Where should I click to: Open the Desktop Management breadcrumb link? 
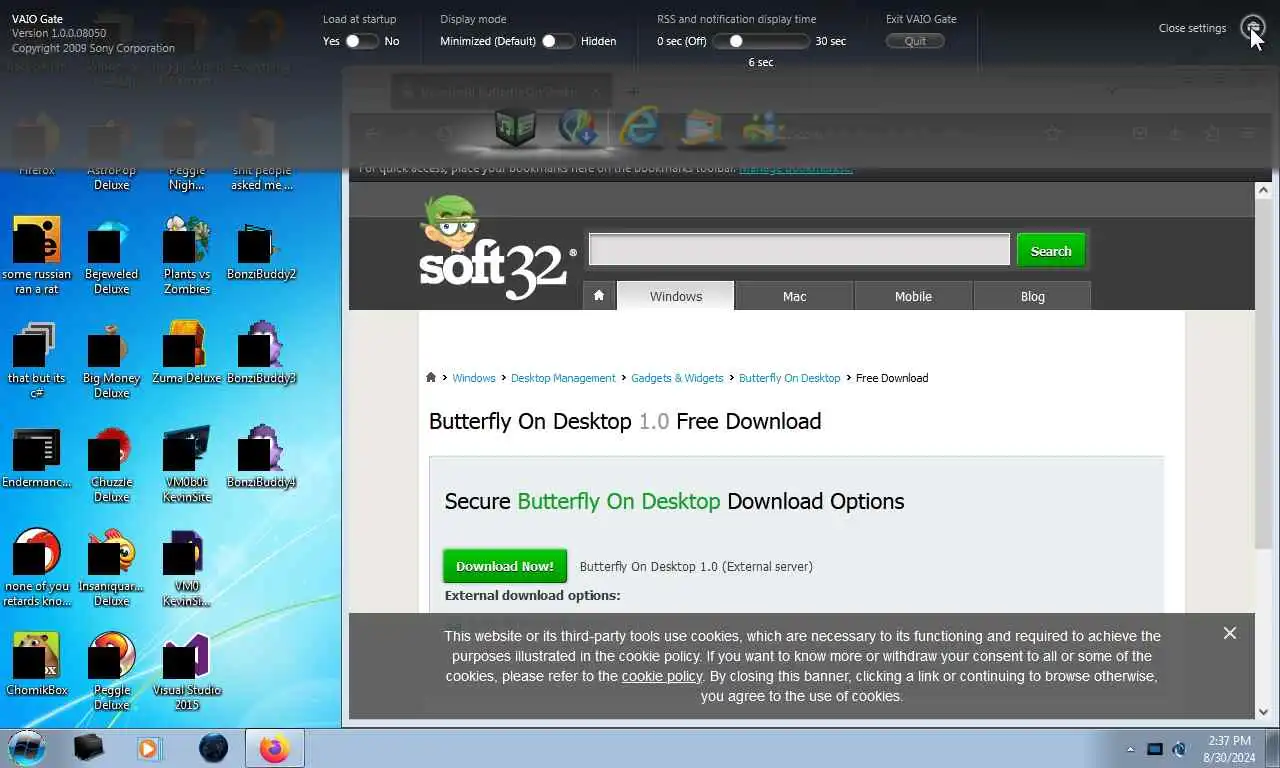click(x=563, y=378)
